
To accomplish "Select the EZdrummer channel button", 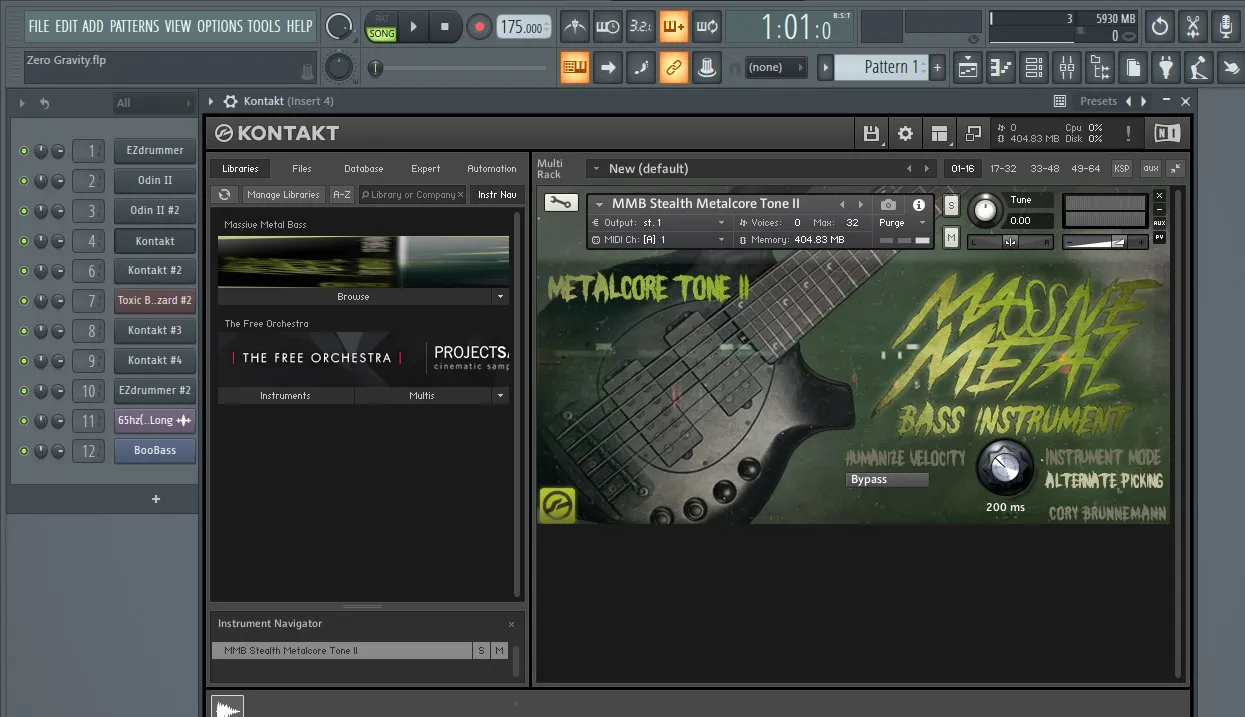I will (x=154, y=150).
